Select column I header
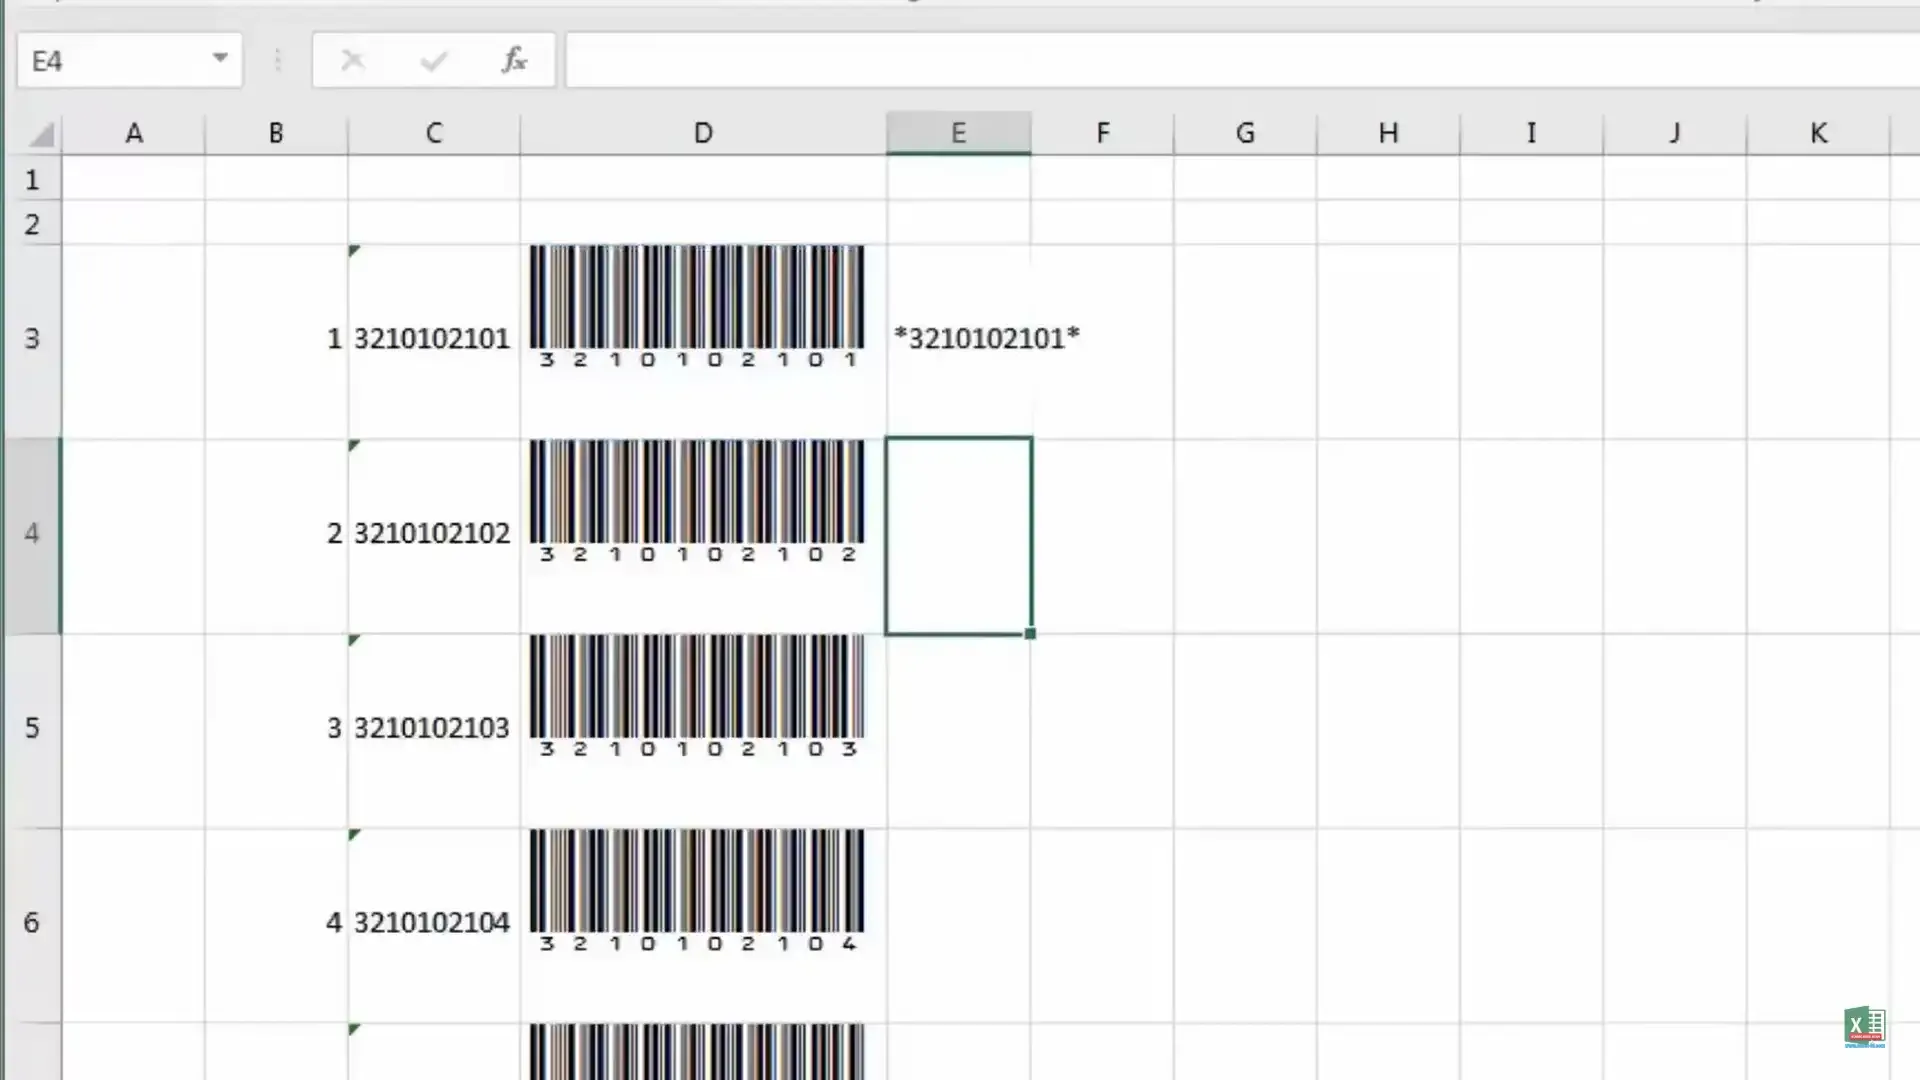 coord(1531,133)
